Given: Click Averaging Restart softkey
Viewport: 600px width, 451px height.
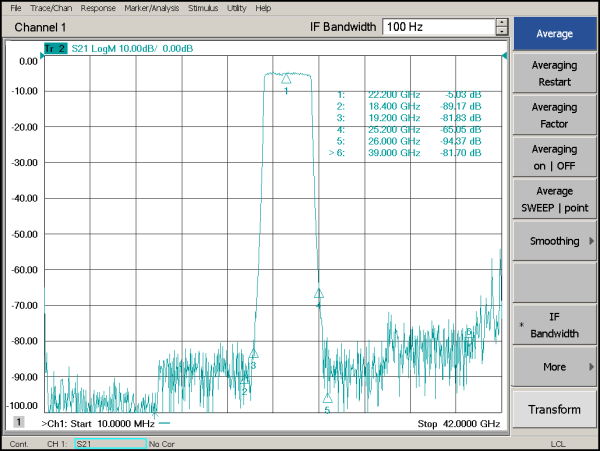Looking at the screenshot, I should (x=554, y=73).
